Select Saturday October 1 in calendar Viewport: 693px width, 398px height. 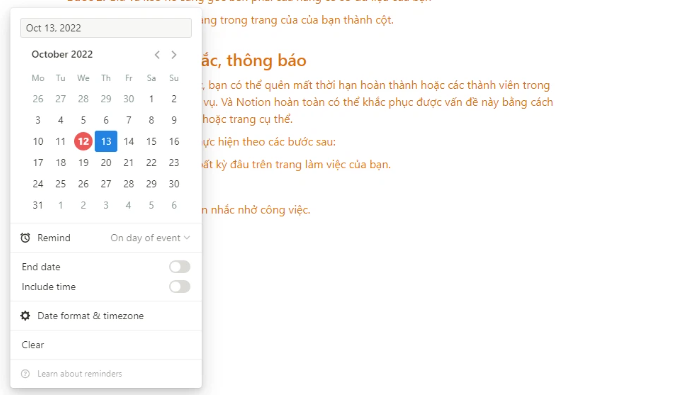(x=151, y=99)
